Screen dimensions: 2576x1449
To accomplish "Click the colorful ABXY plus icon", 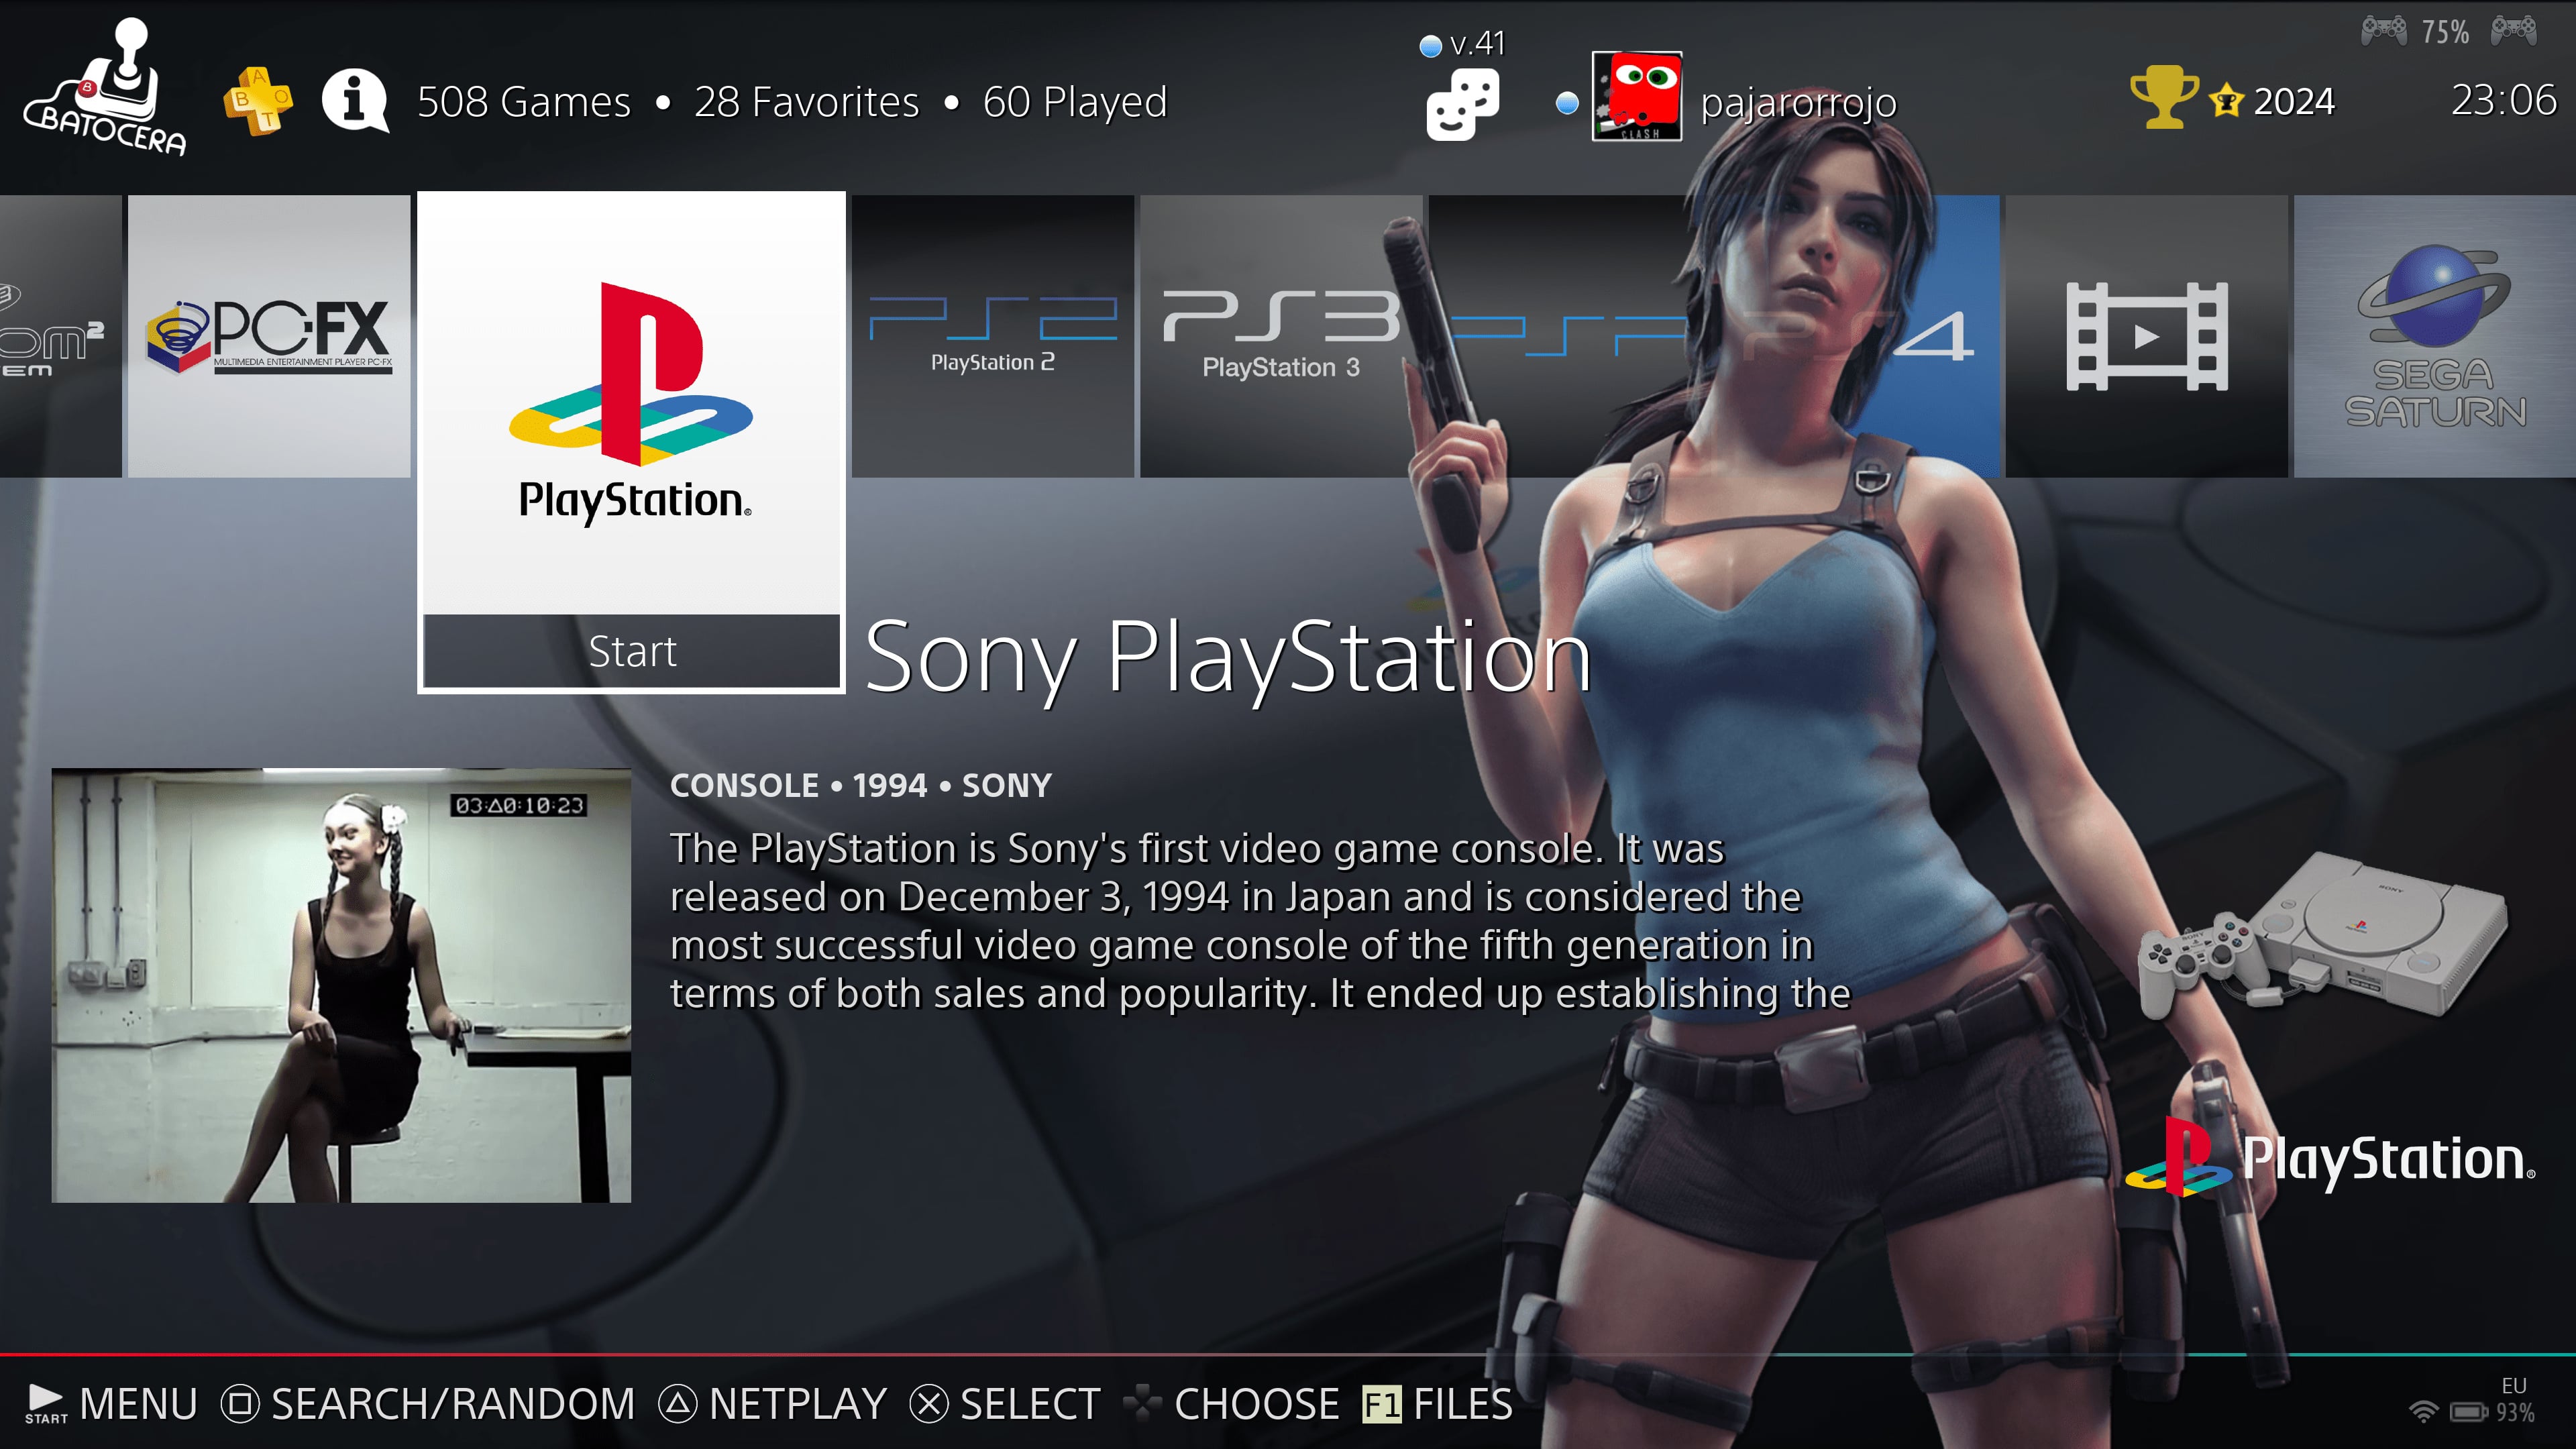I will click(257, 100).
